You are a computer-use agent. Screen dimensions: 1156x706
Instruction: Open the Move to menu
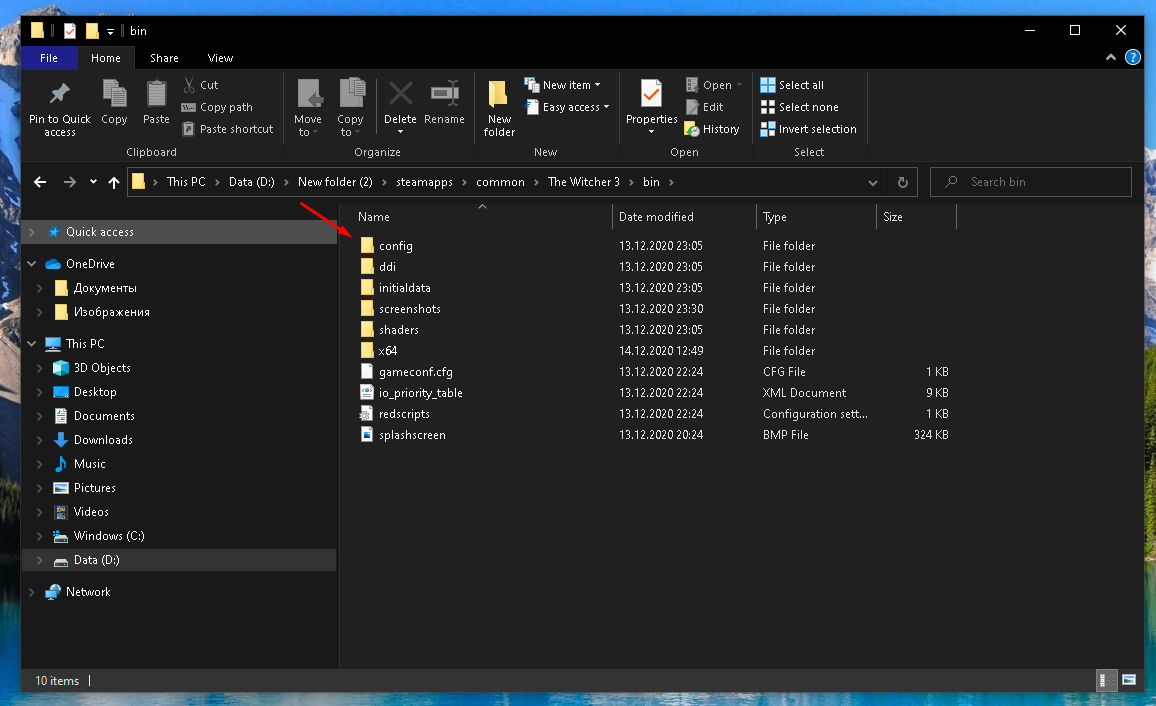tap(308, 108)
